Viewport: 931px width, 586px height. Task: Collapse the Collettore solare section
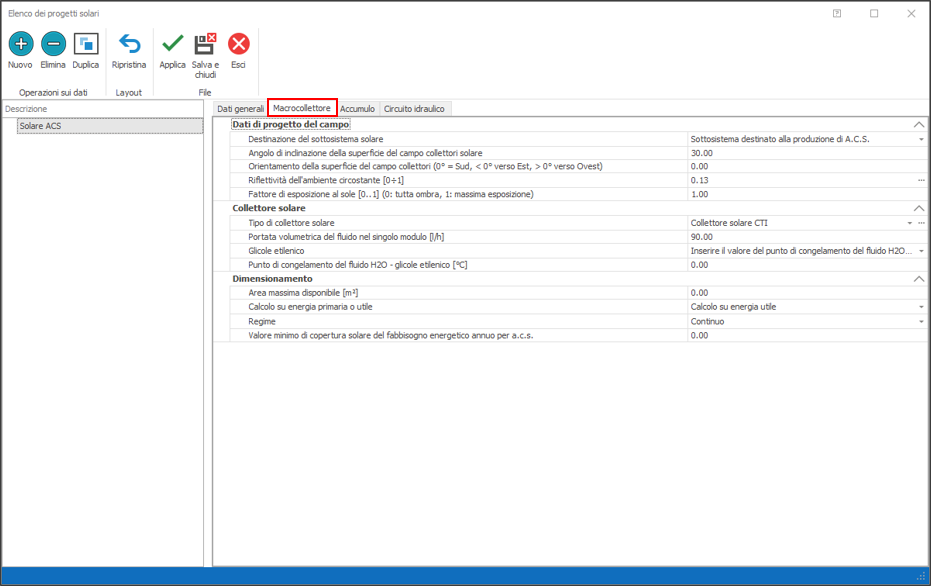point(918,209)
